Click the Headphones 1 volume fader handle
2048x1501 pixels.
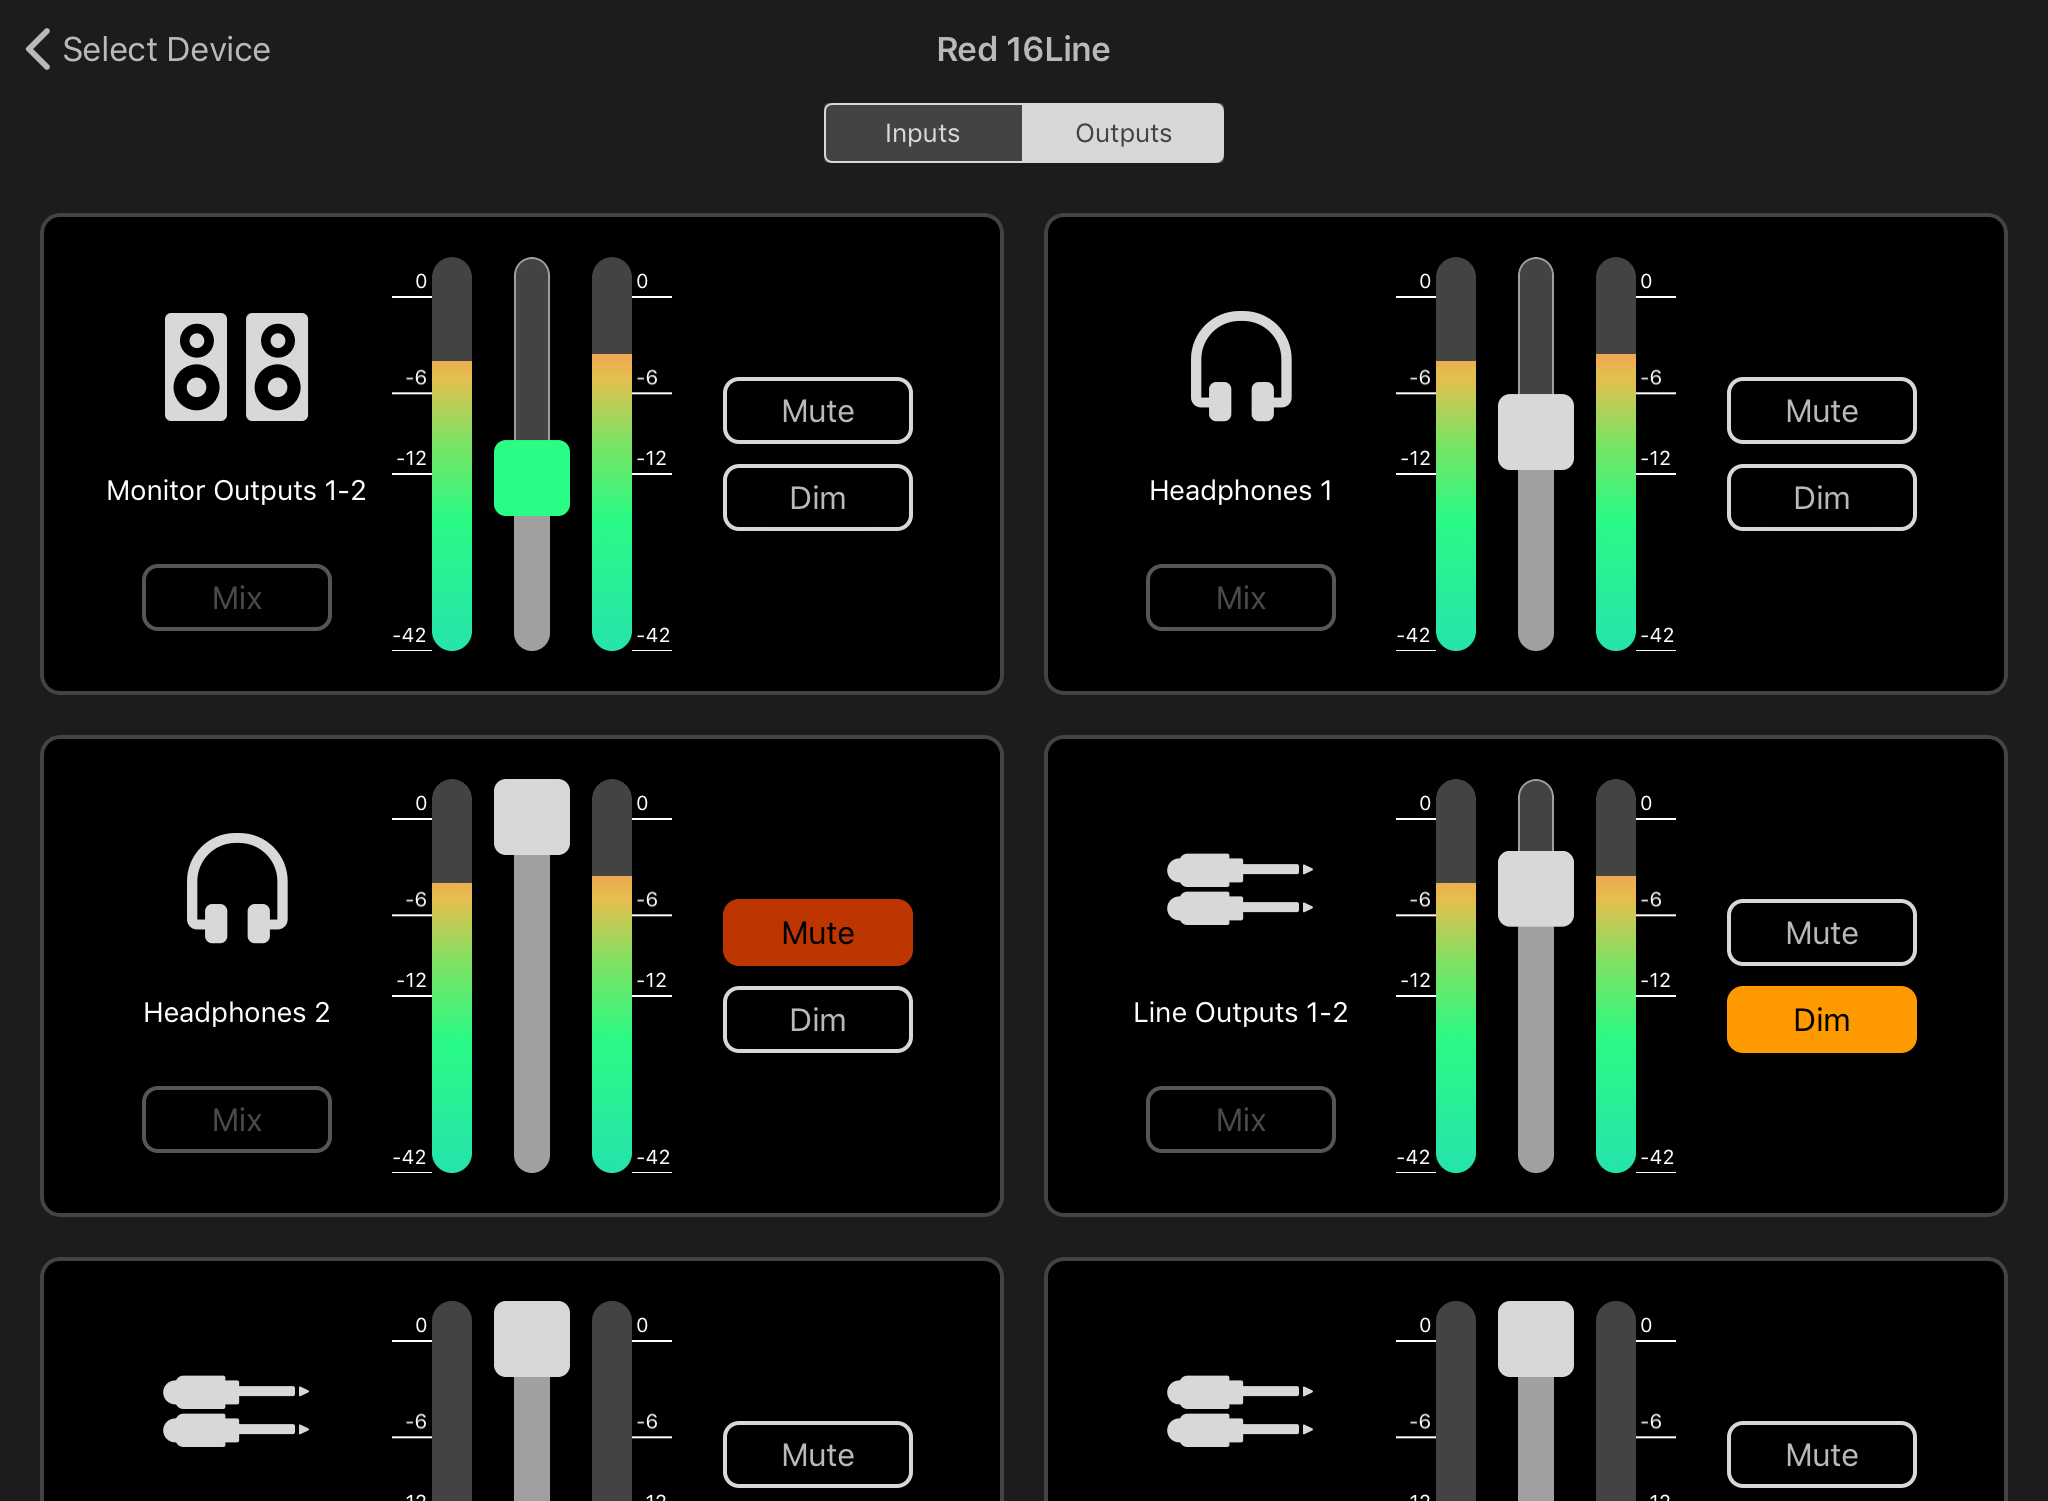click(x=1536, y=432)
